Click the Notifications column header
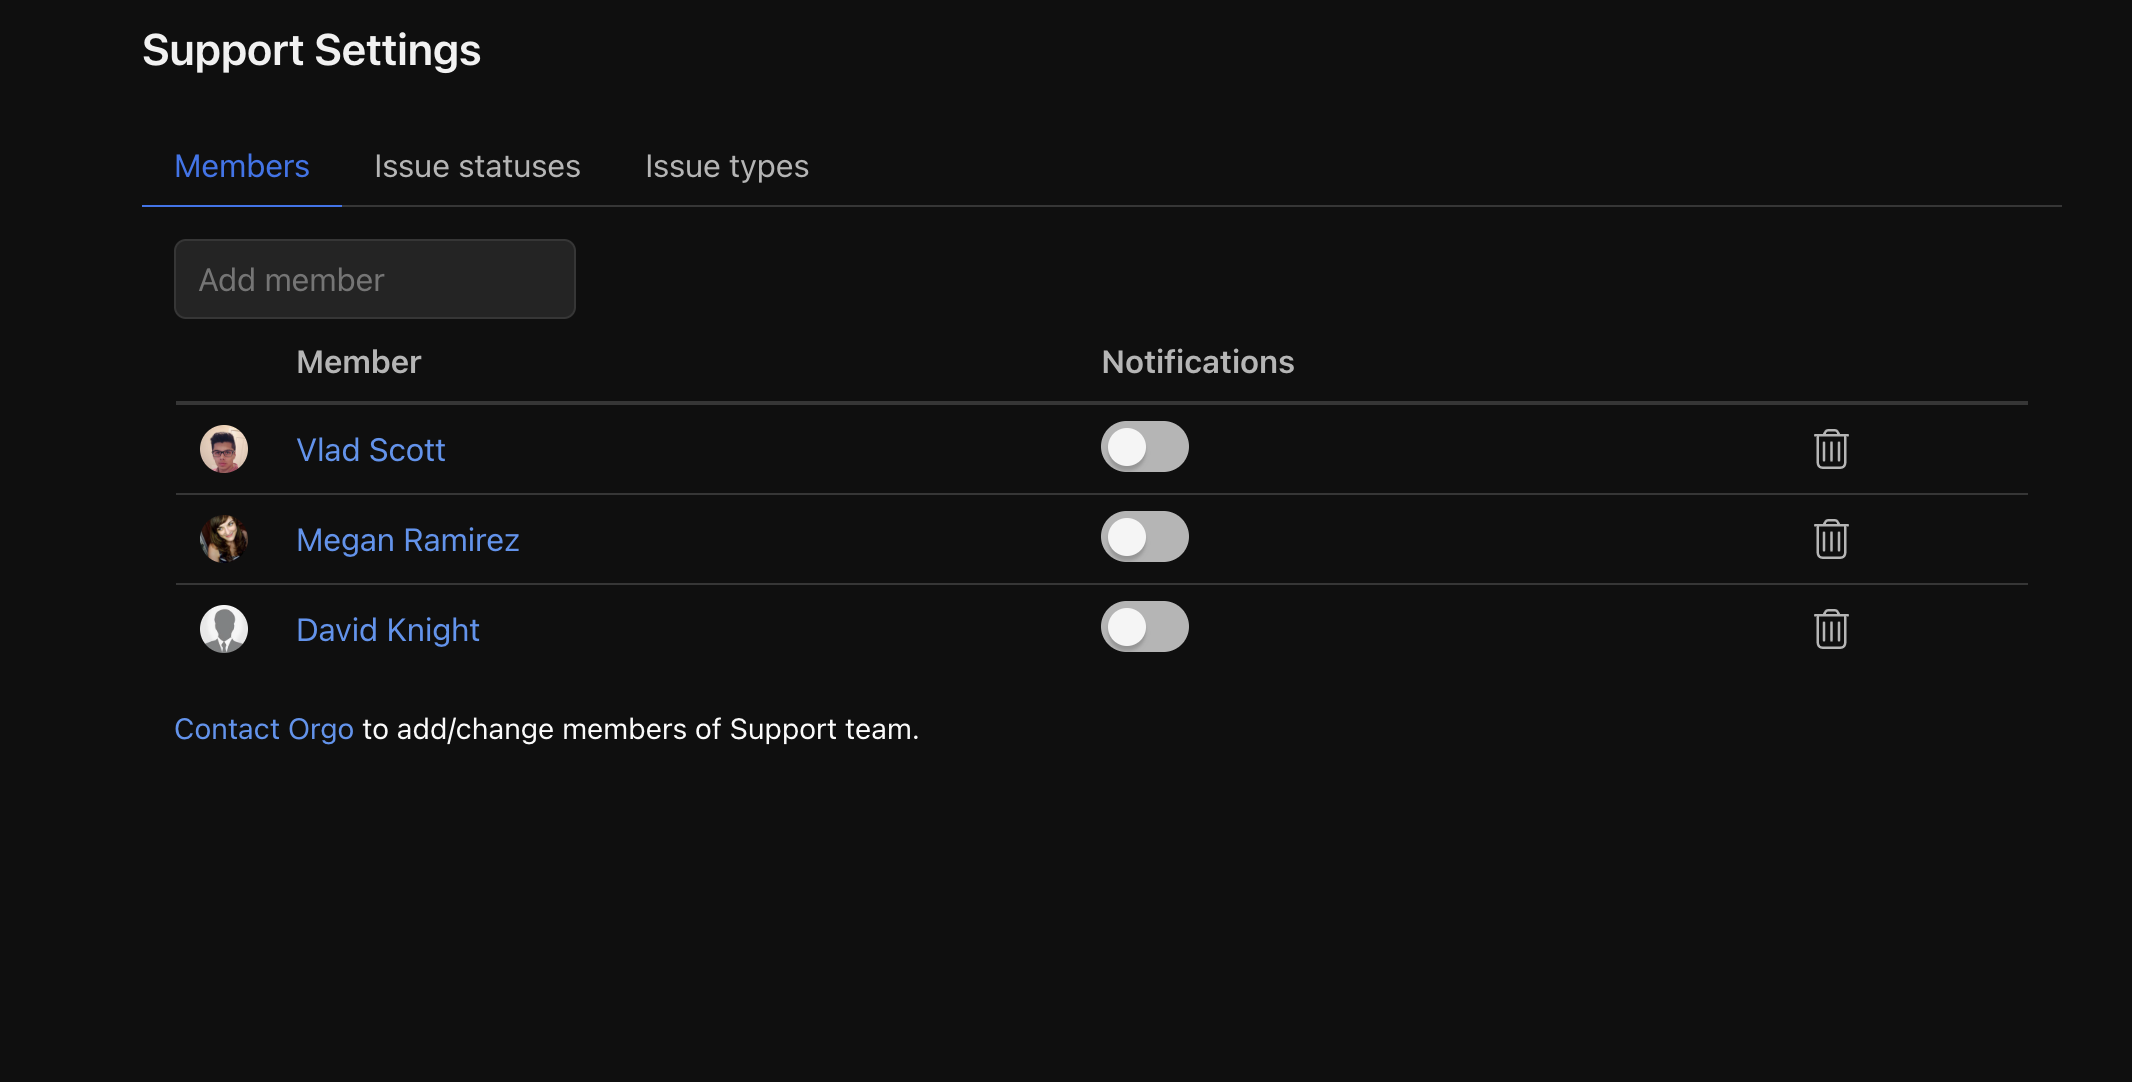 pyautogui.click(x=1197, y=362)
